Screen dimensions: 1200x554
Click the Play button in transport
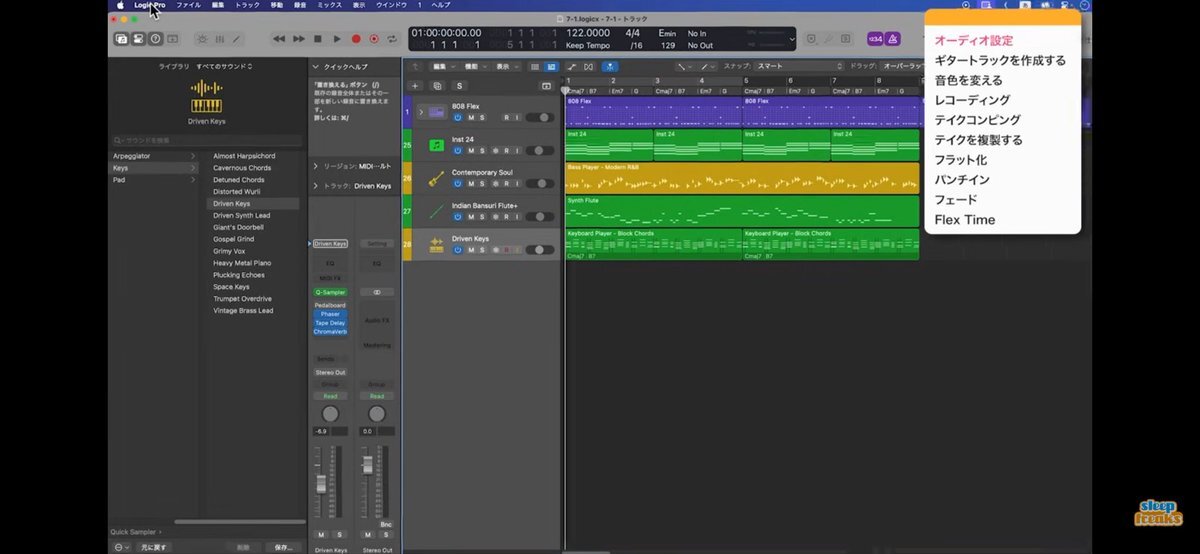tap(337, 39)
